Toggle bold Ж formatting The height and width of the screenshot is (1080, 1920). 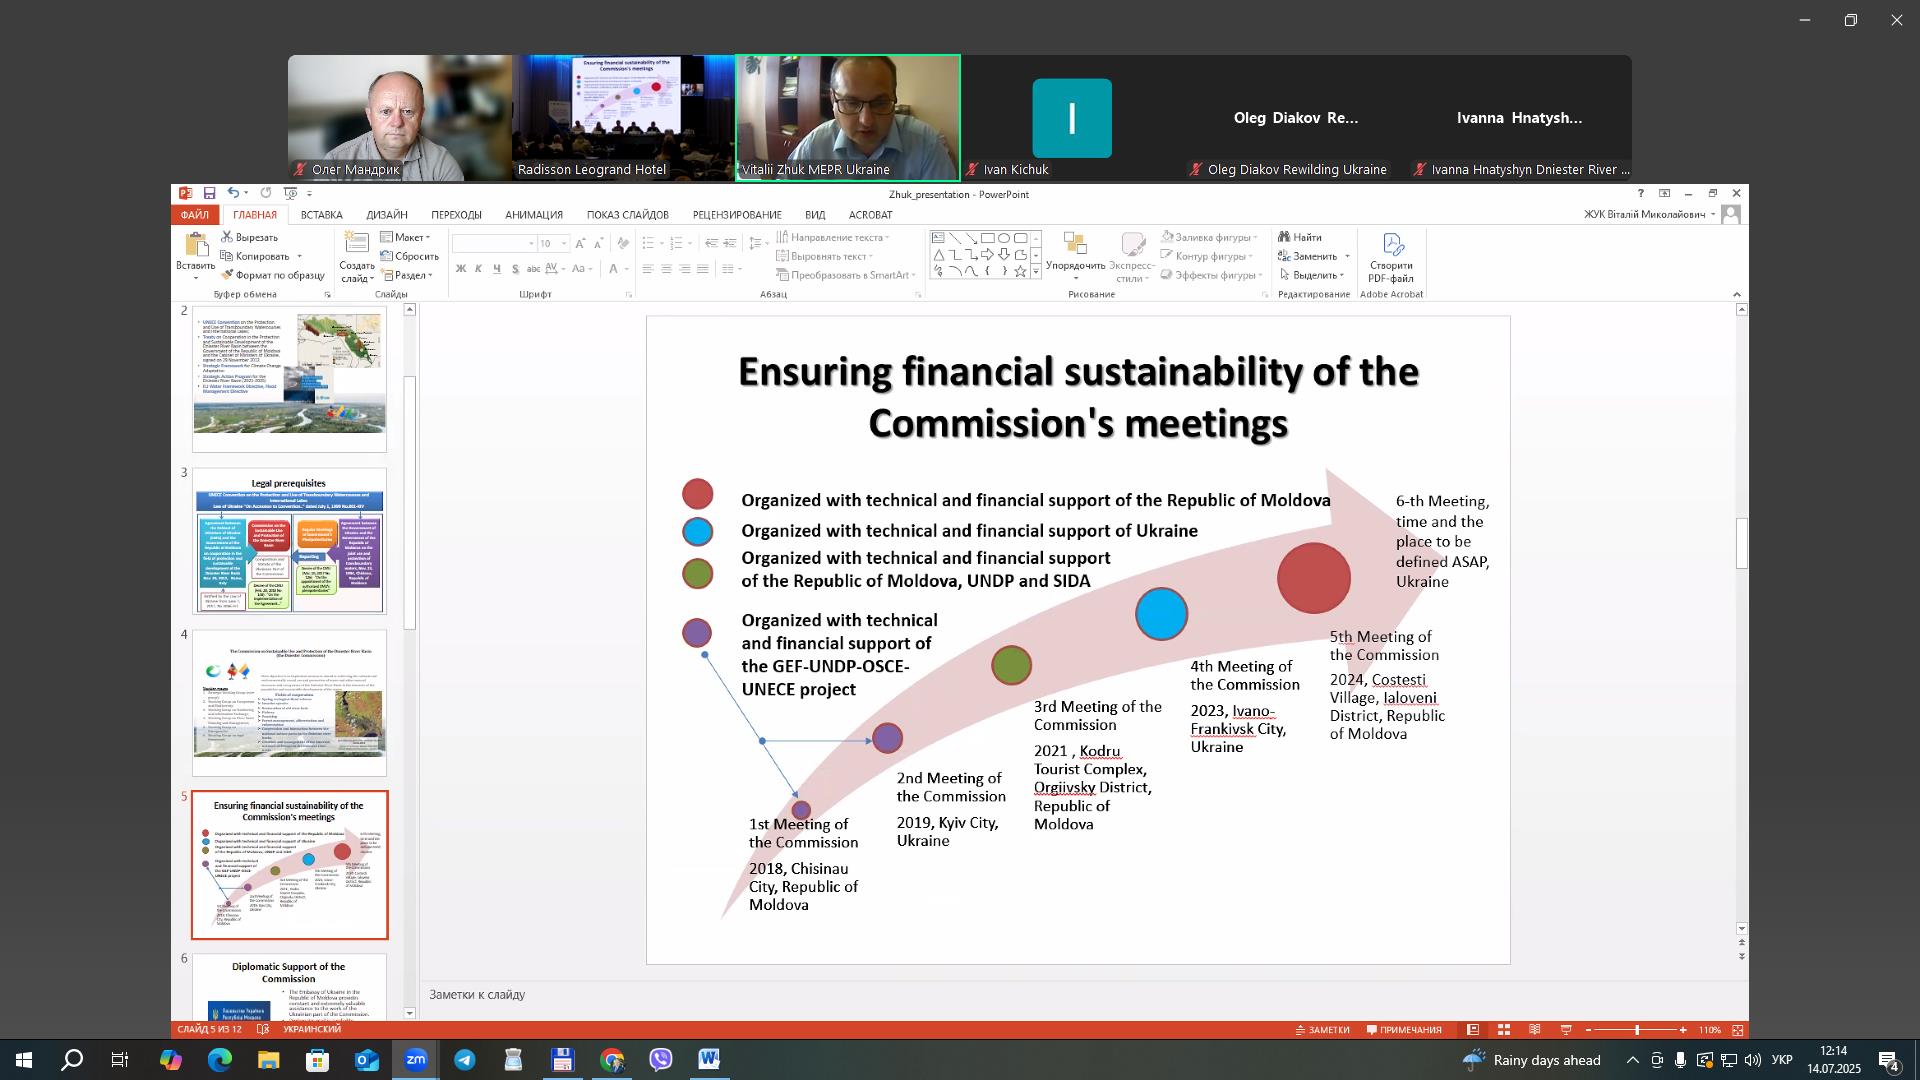click(x=461, y=269)
